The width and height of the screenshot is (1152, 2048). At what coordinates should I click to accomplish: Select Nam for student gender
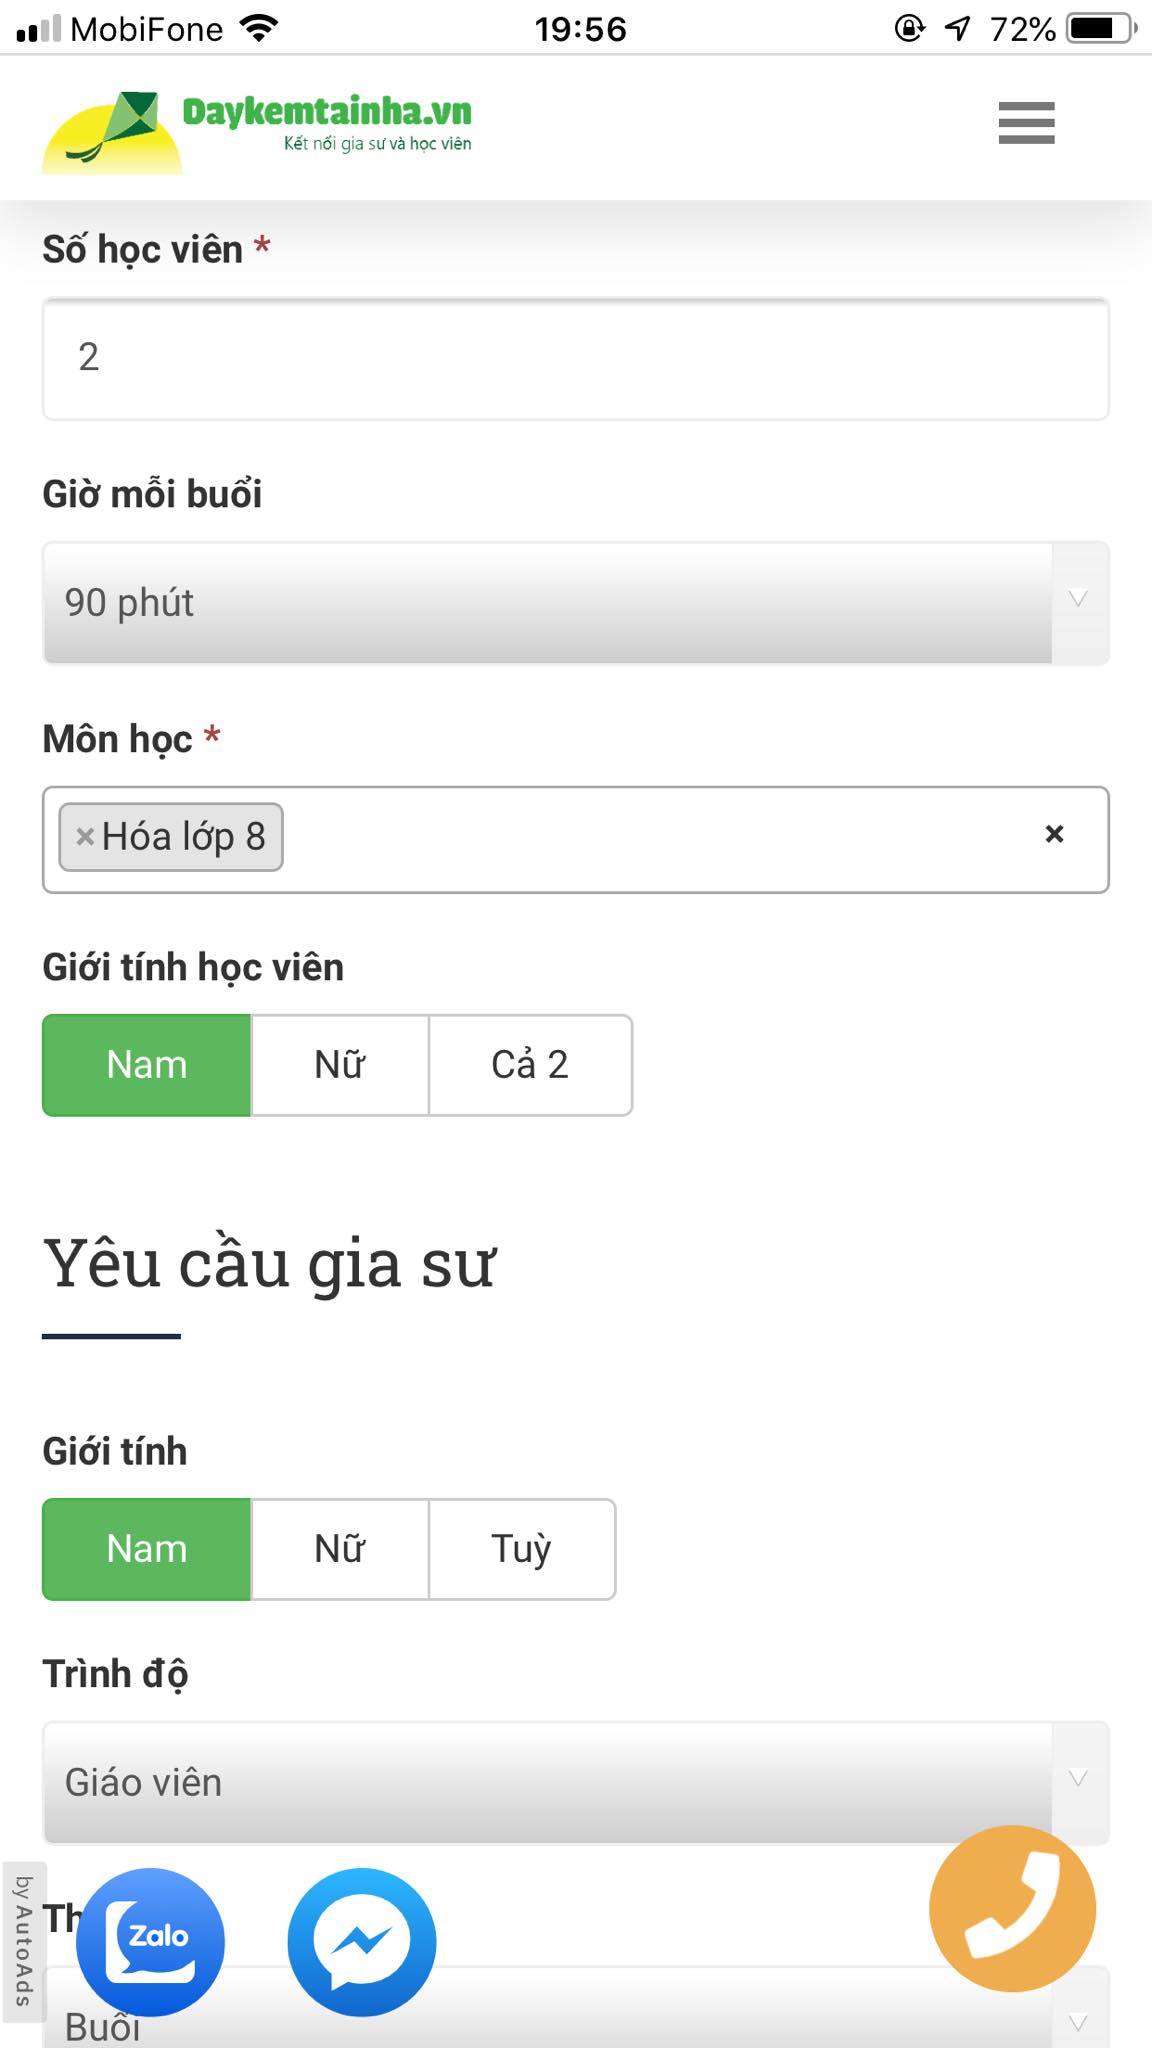(147, 1065)
